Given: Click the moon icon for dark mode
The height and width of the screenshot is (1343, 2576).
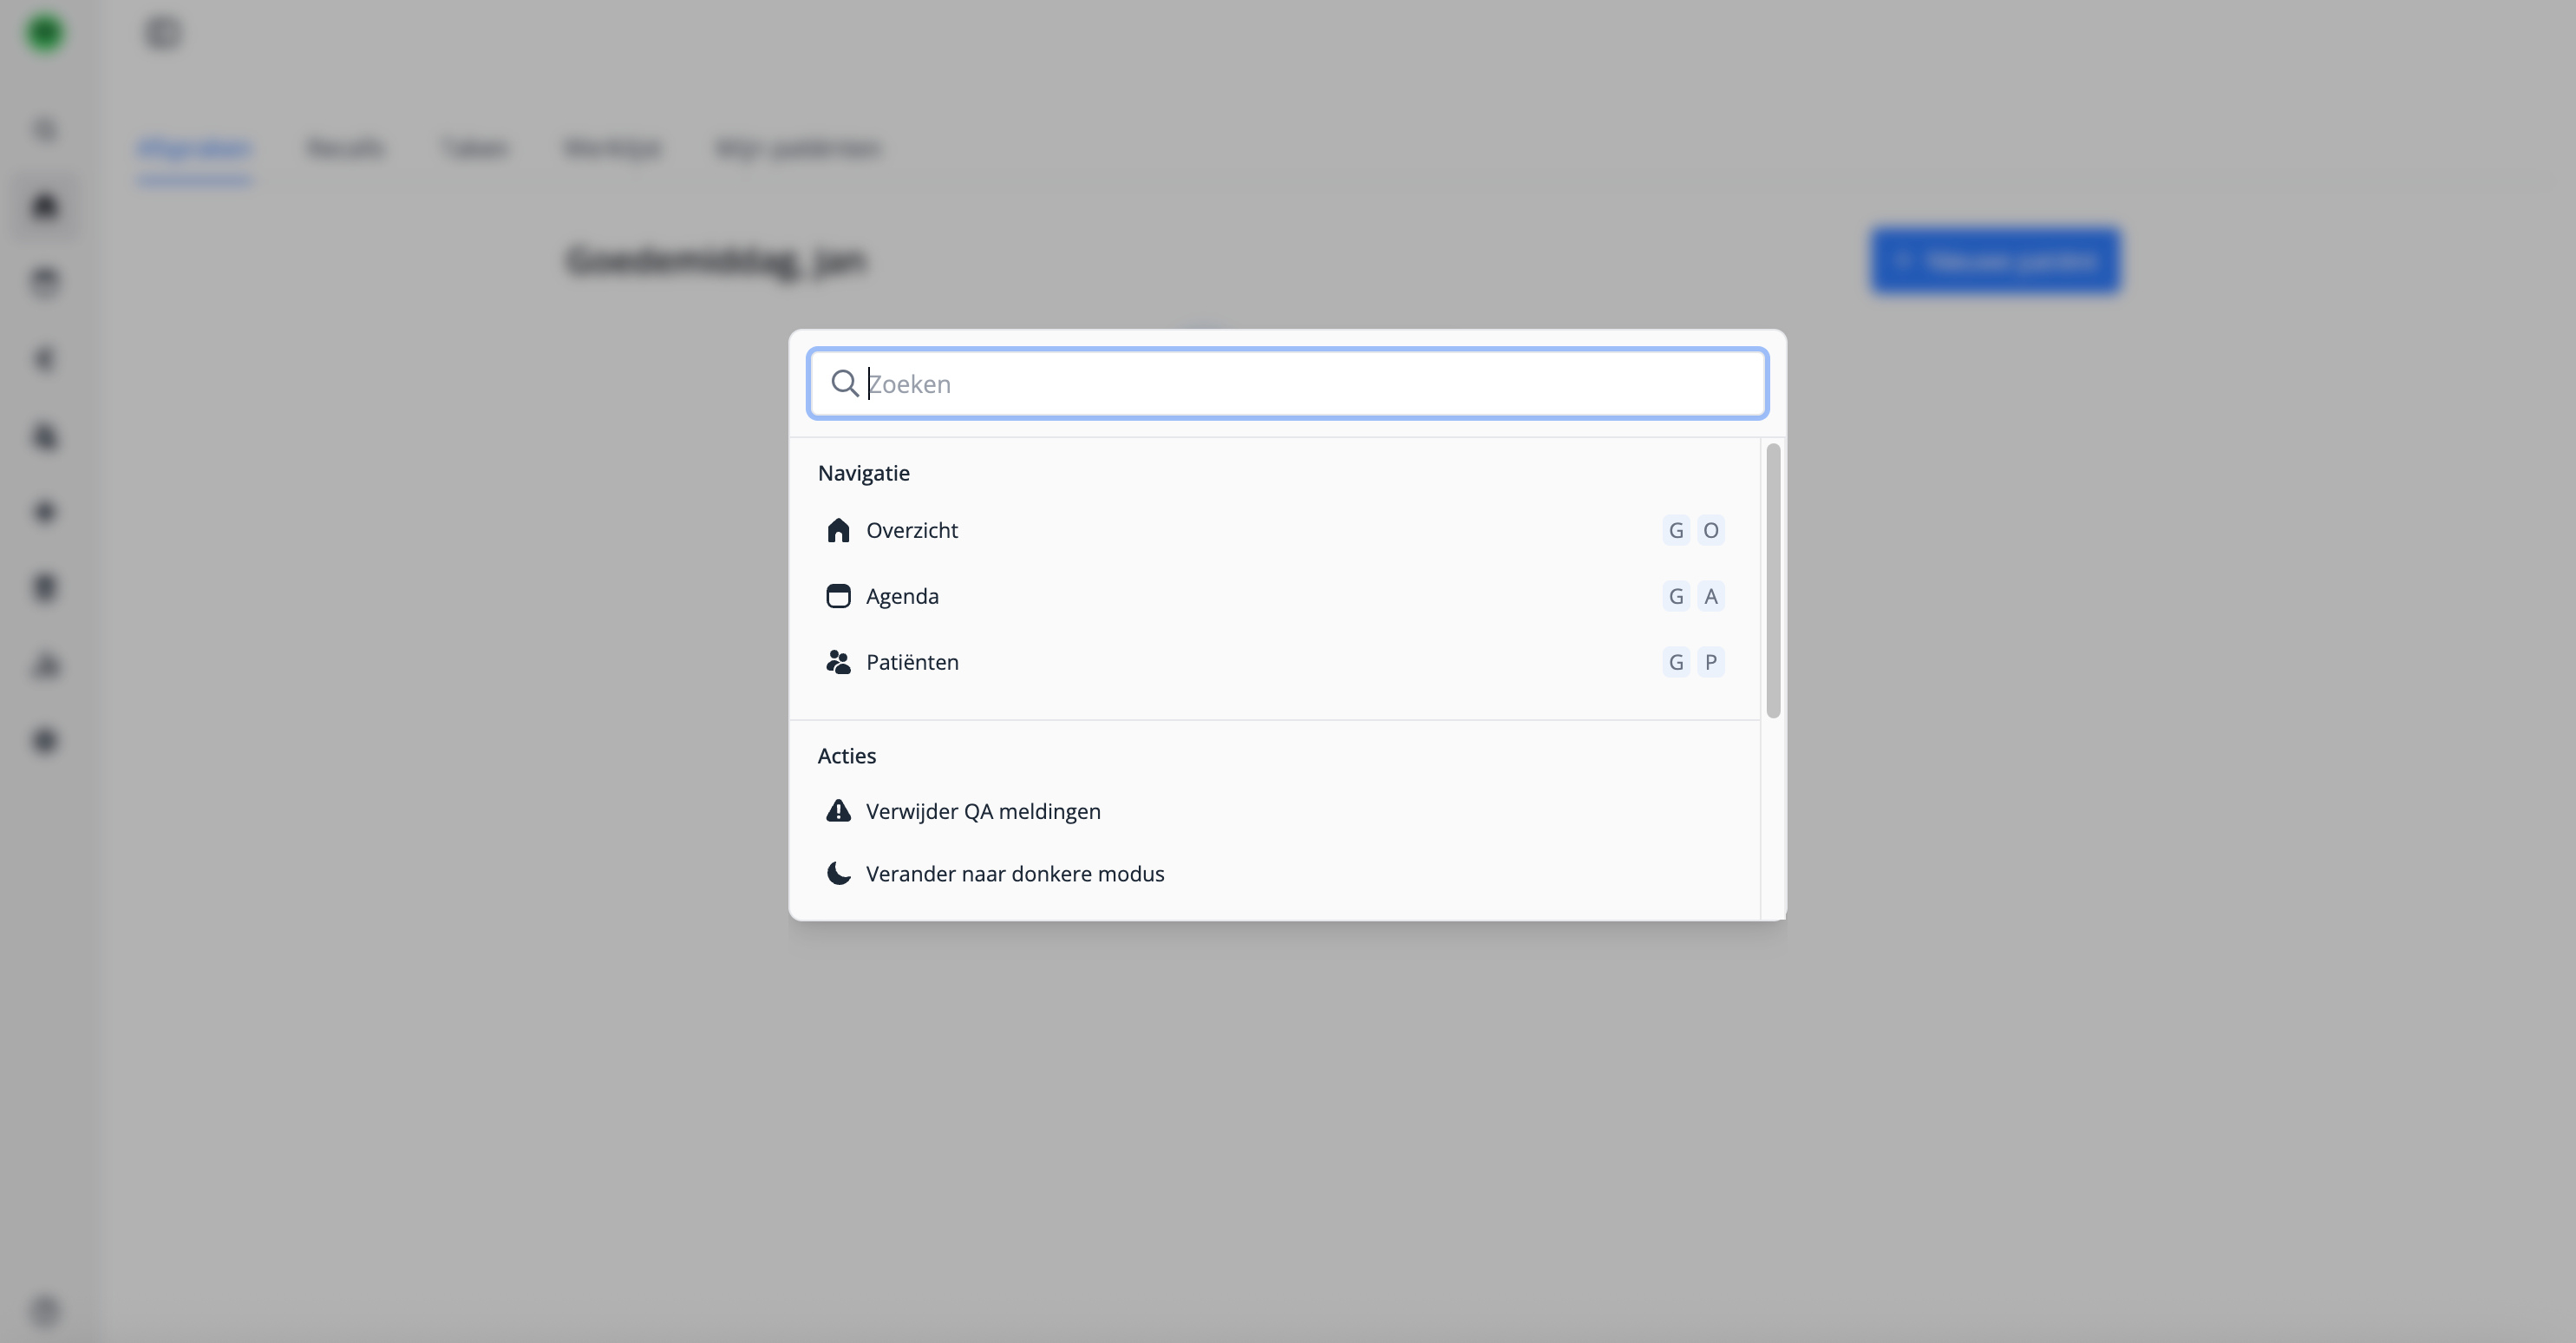Looking at the screenshot, I should click(x=838, y=874).
